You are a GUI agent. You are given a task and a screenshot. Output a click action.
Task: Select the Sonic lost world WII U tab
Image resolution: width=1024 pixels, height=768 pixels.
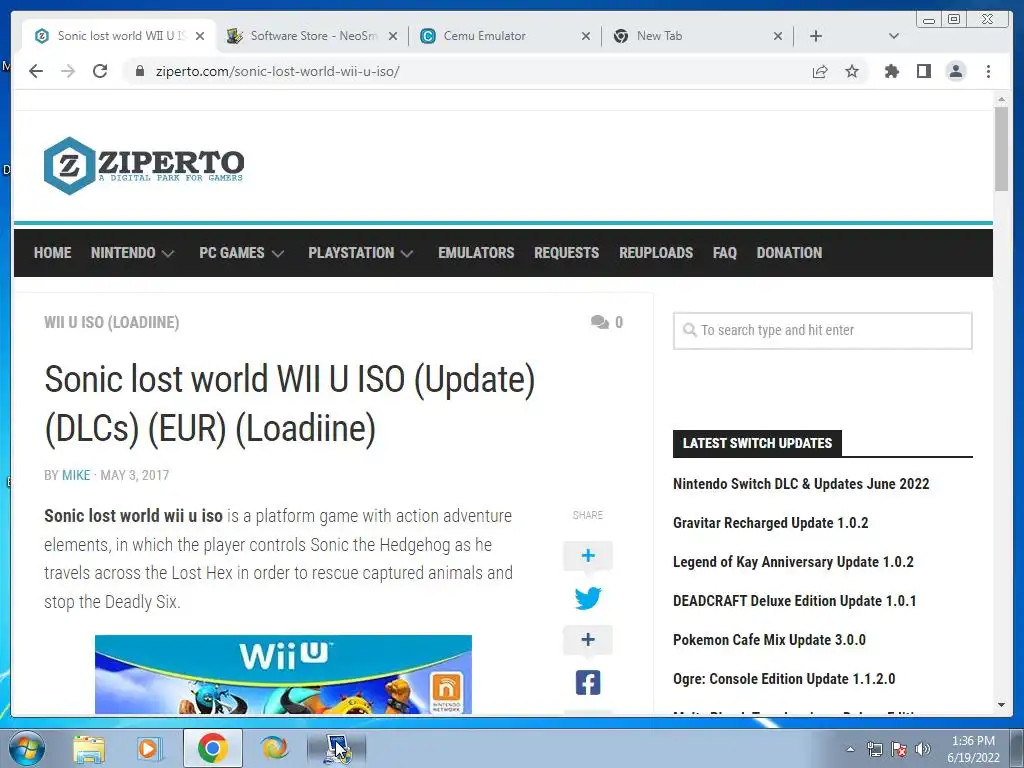point(120,36)
